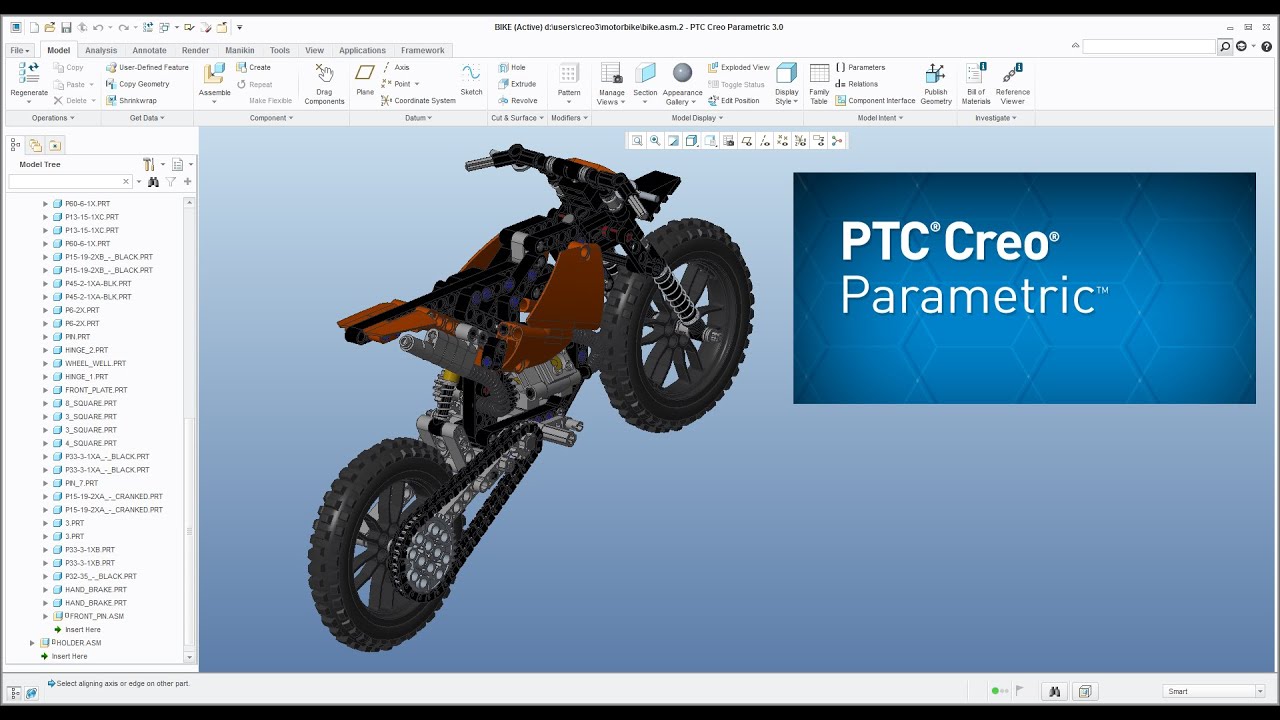This screenshot has height=720, width=1280.
Task: Click the Revolve tool
Action: (517, 100)
